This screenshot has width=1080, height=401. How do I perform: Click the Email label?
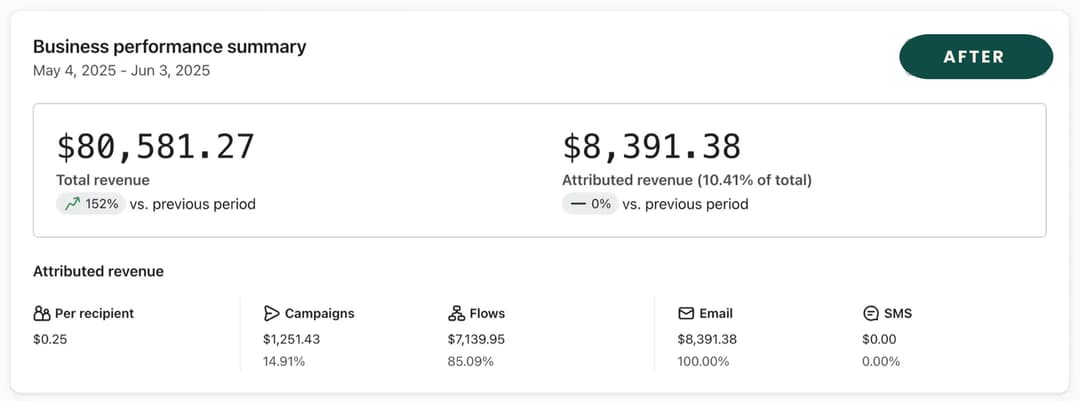(x=716, y=313)
